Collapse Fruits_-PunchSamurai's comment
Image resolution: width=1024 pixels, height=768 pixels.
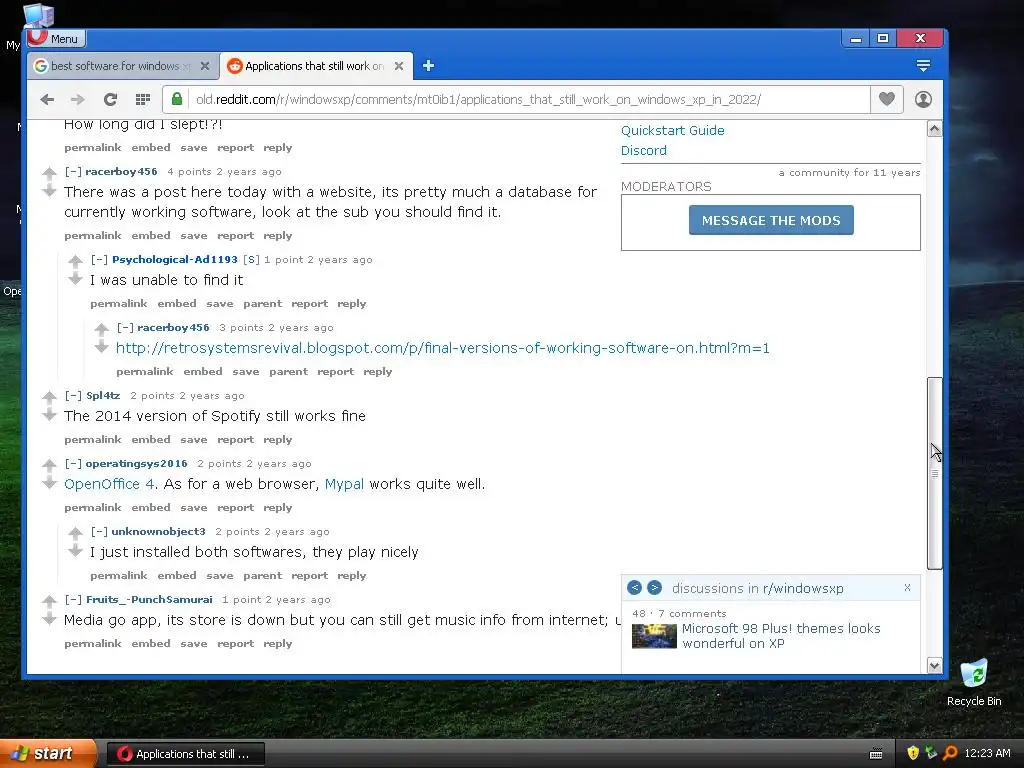pos(73,599)
